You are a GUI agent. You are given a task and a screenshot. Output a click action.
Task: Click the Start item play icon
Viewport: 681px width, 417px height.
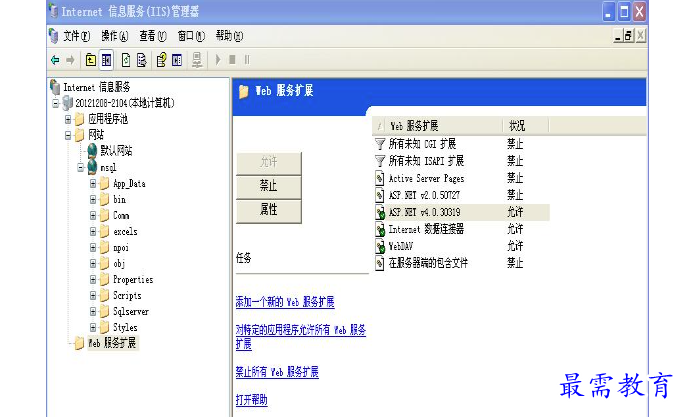coord(218,60)
